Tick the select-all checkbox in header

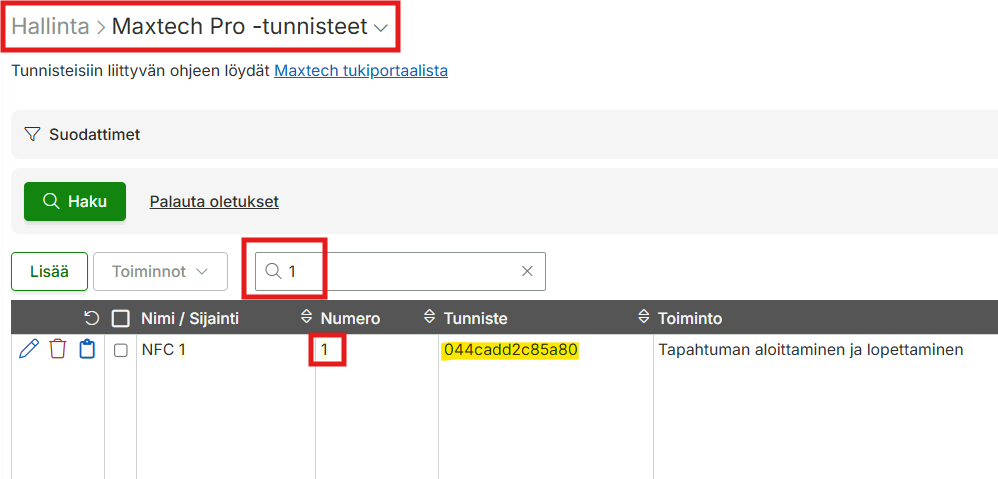(x=120, y=318)
